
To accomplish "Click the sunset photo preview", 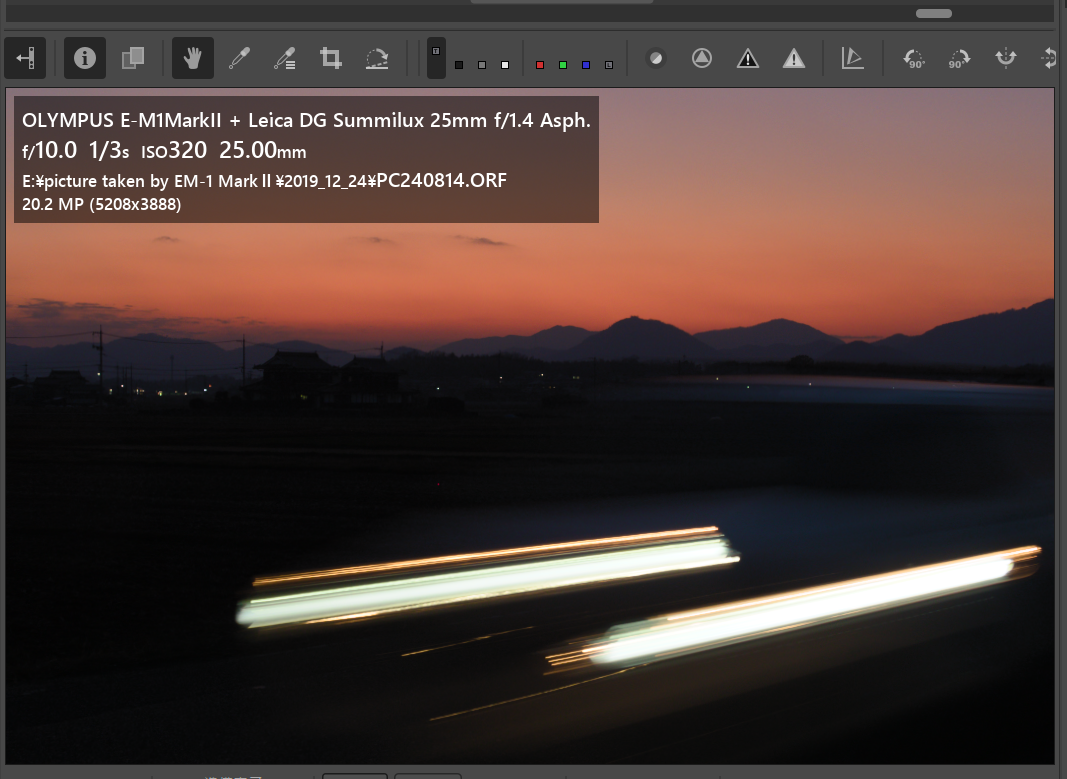I will tap(530, 426).
